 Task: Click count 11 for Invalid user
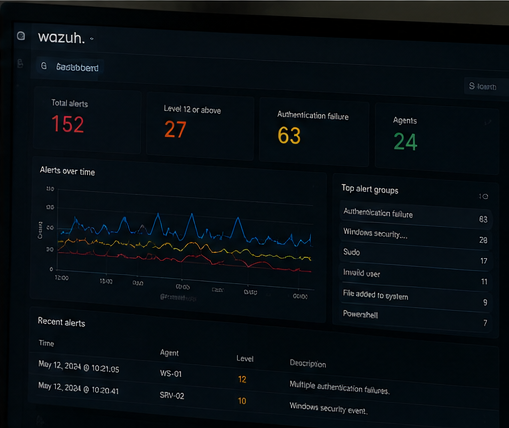pyautogui.click(x=484, y=282)
